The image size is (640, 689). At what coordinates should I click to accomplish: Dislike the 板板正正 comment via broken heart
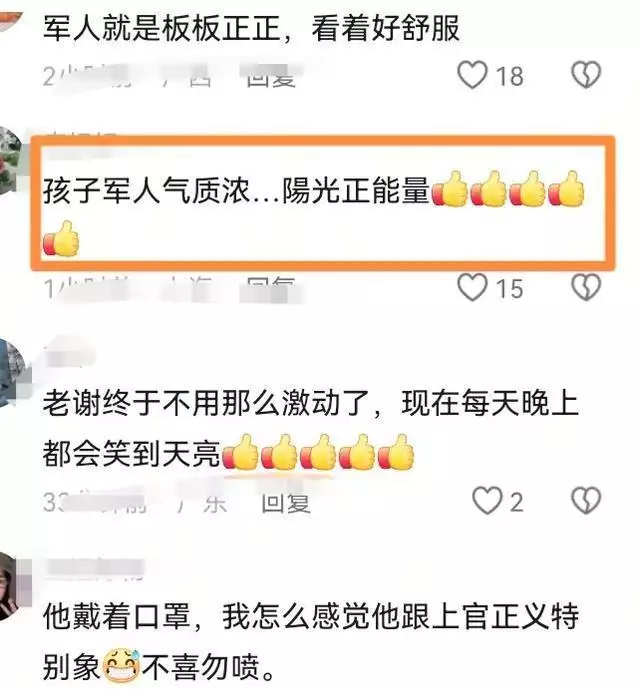coord(586,75)
